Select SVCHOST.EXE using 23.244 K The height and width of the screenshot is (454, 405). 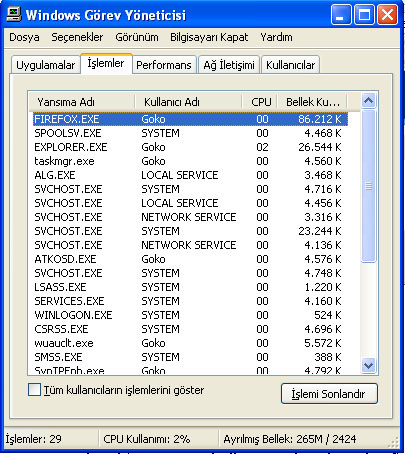point(190,231)
